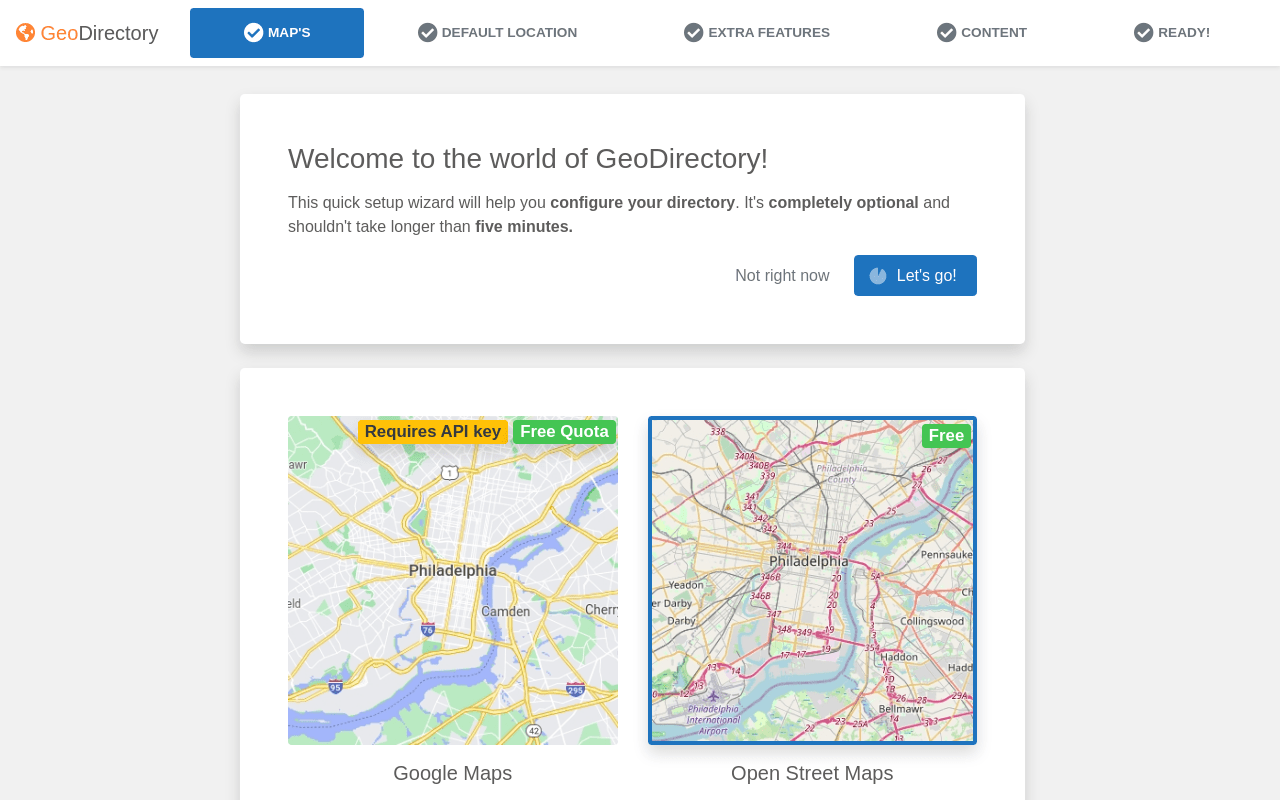Click the Google Maps label
This screenshot has height=800, width=1280.
pyautogui.click(x=453, y=773)
